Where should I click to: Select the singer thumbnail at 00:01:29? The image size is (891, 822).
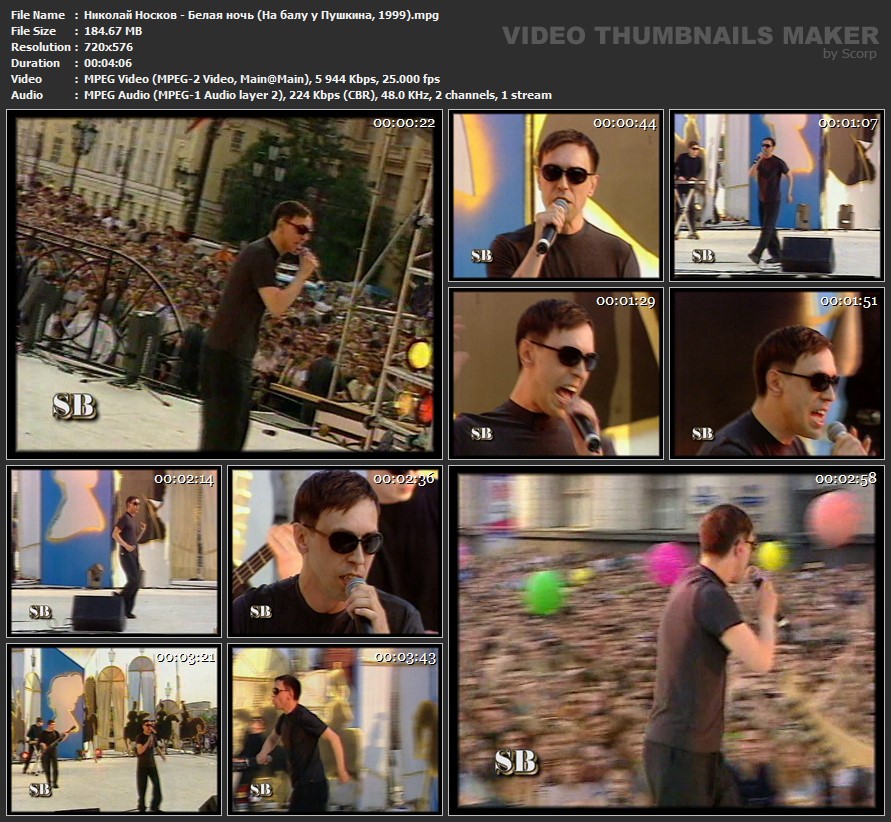tap(555, 373)
